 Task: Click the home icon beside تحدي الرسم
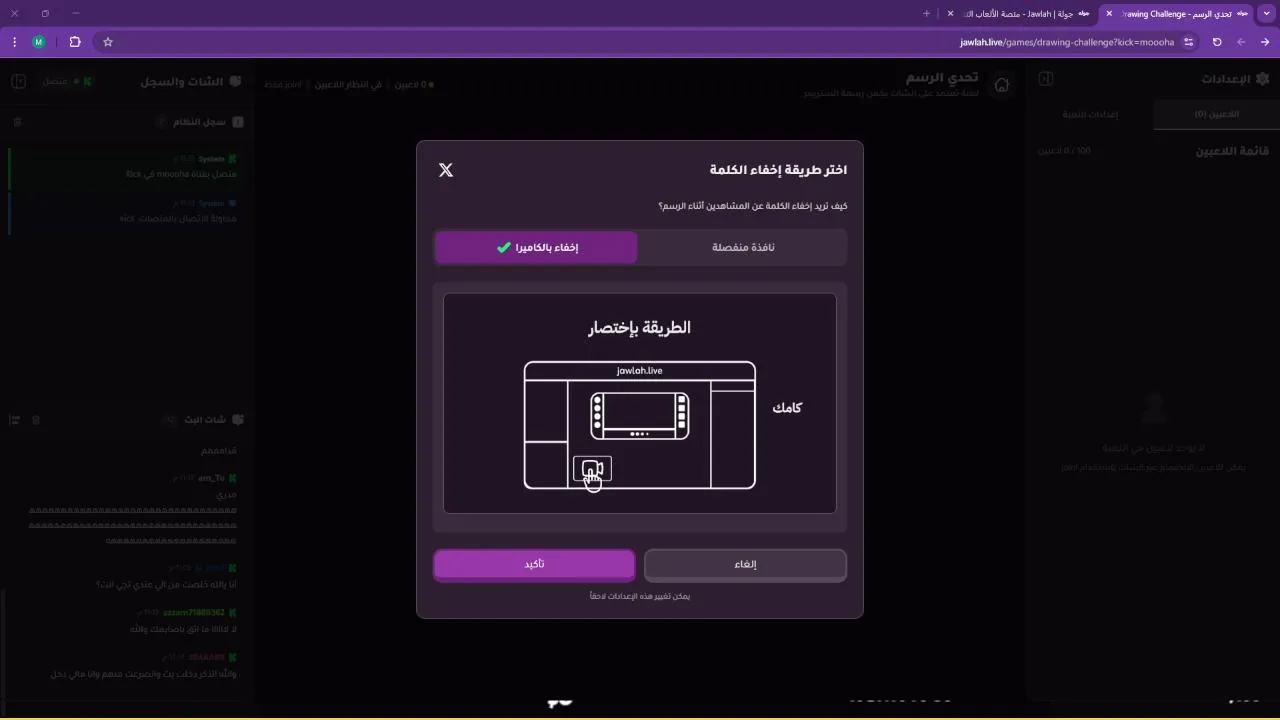pyautogui.click(x=1001, y=85)
